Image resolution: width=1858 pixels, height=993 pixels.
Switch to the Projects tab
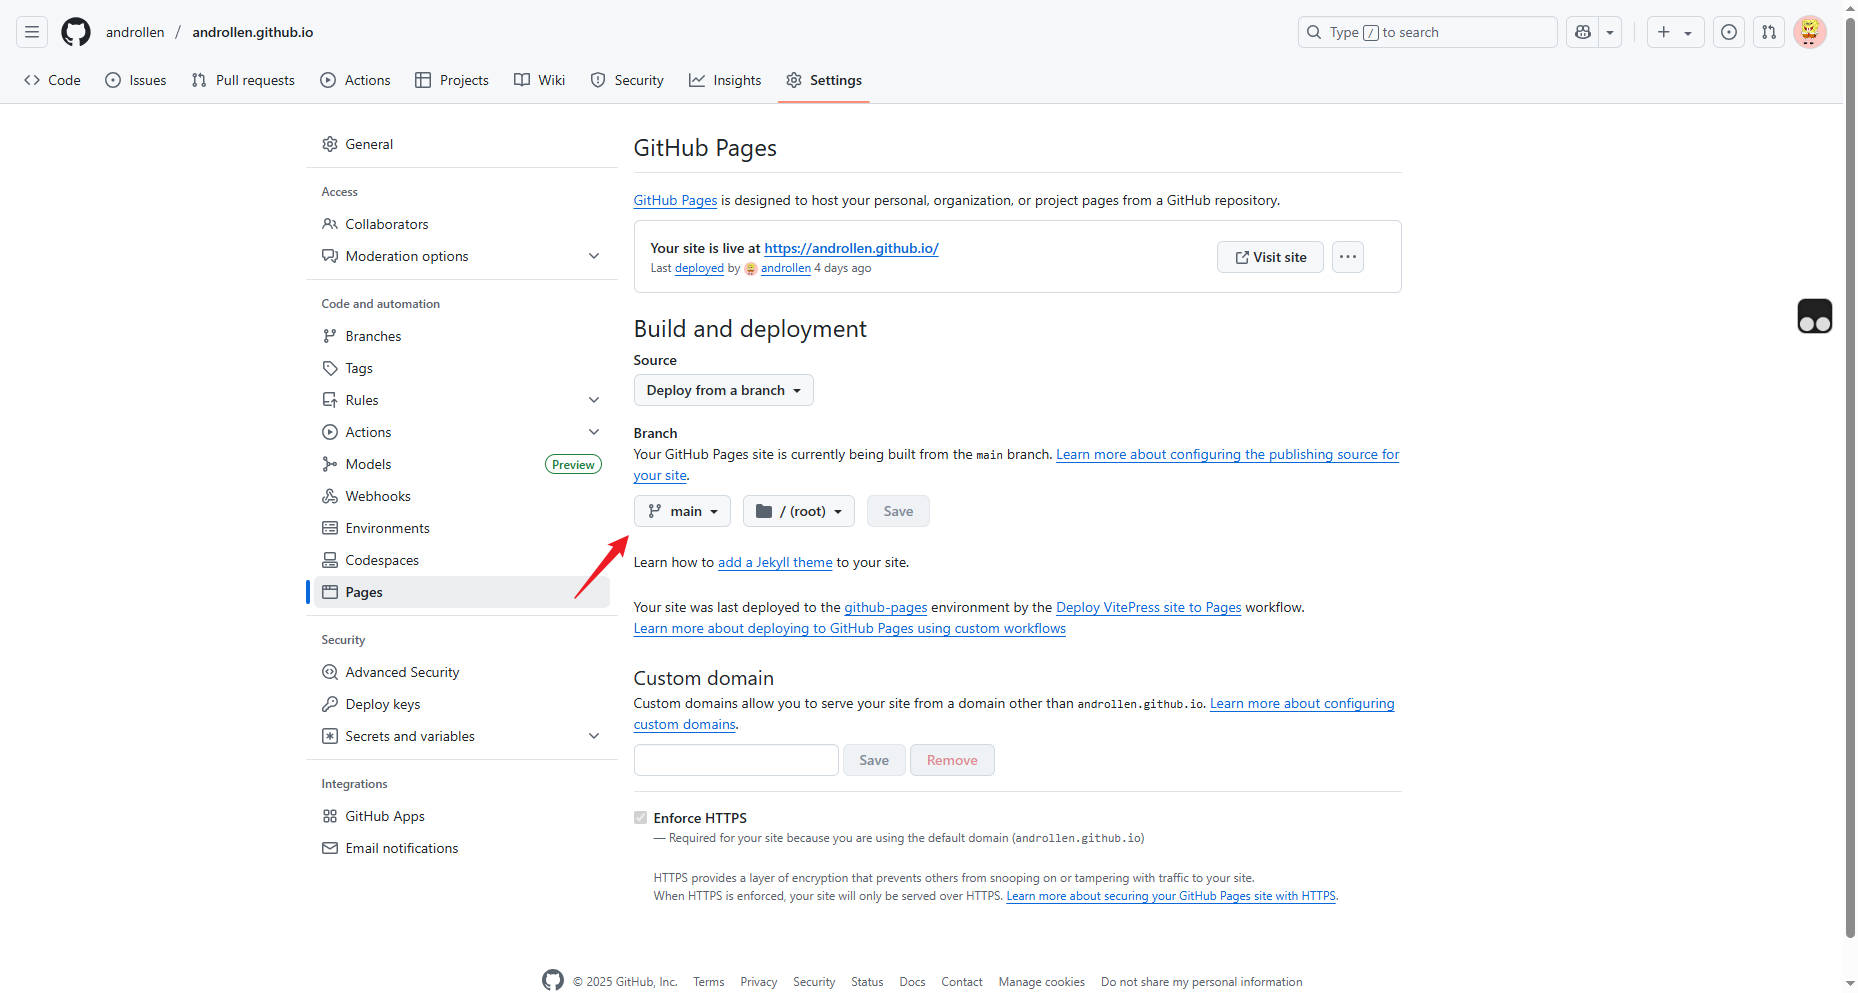click(452, 80)
